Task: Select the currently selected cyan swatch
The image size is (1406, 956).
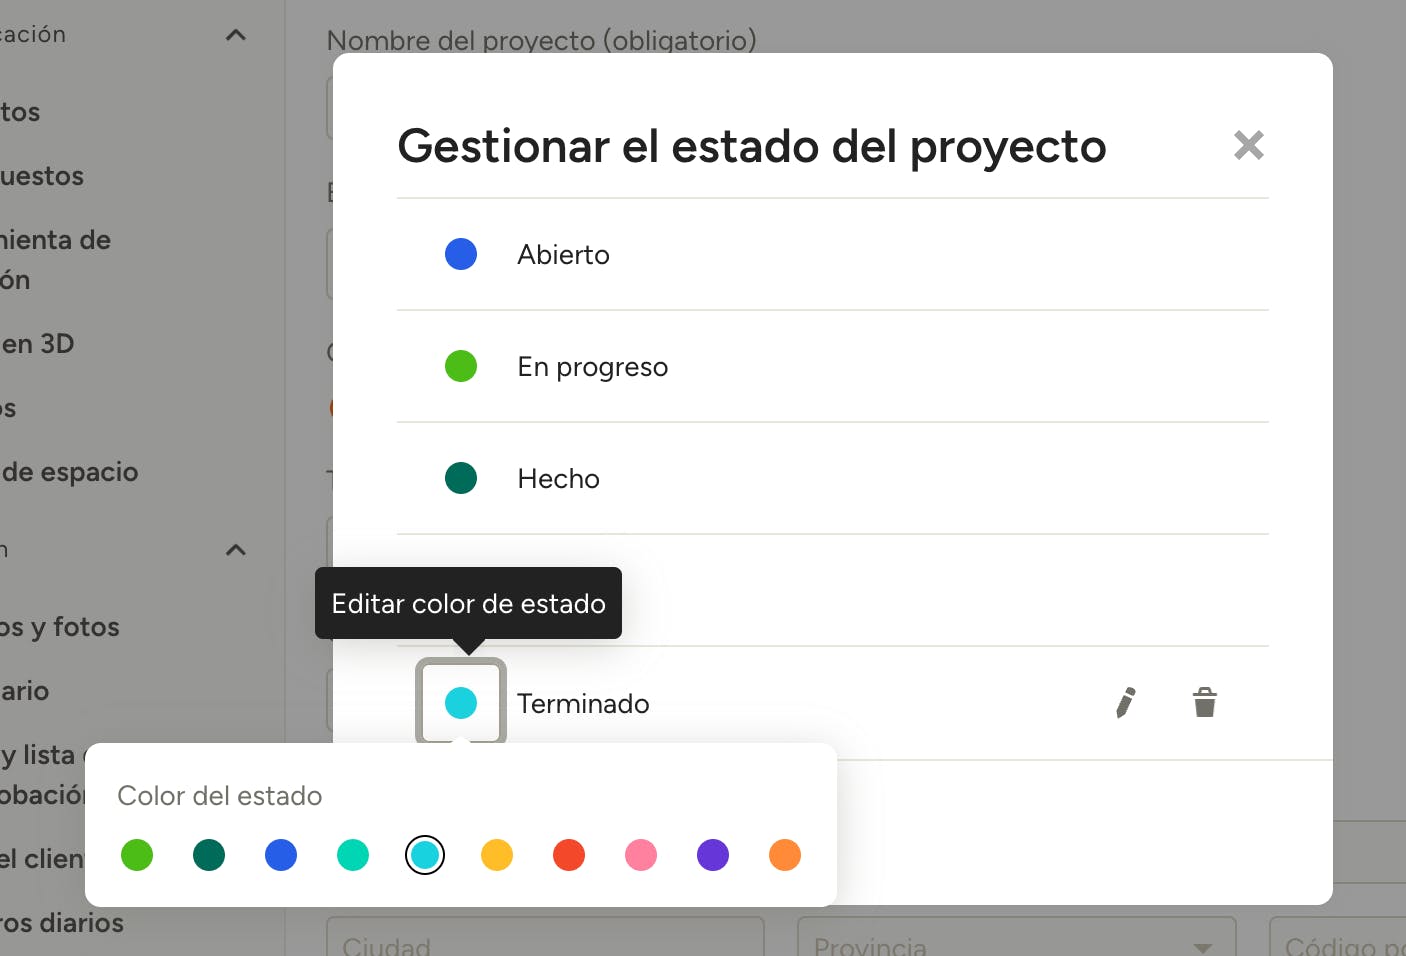Action: coord(425,855)
